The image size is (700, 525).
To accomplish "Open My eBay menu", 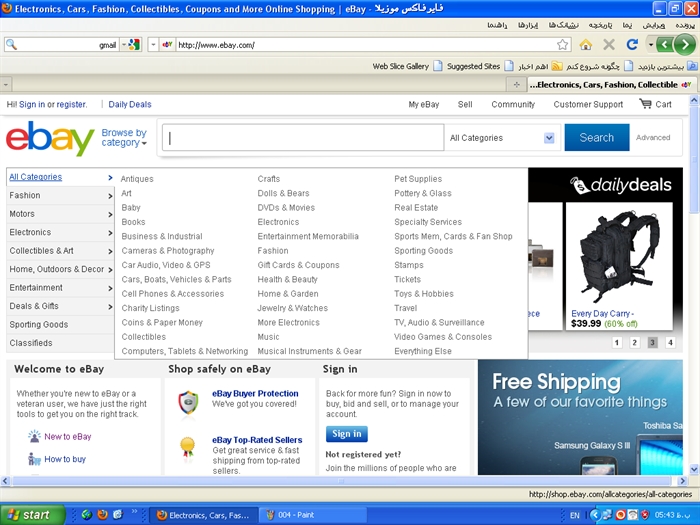I will coord(424,104).
